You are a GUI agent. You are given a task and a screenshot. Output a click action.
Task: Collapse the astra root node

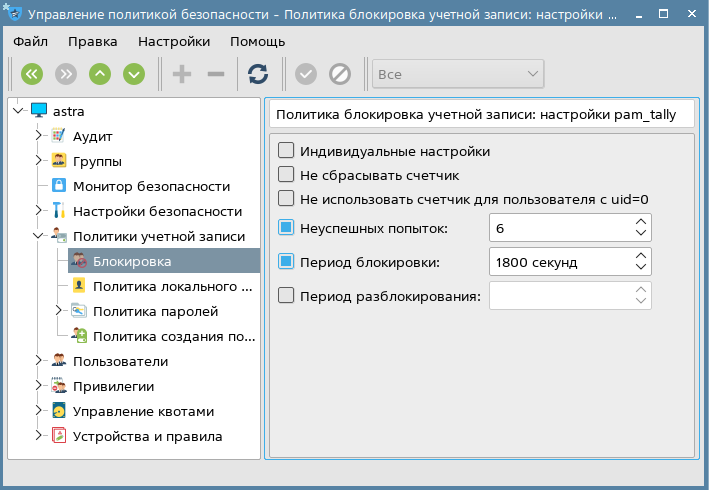point(19,110)
